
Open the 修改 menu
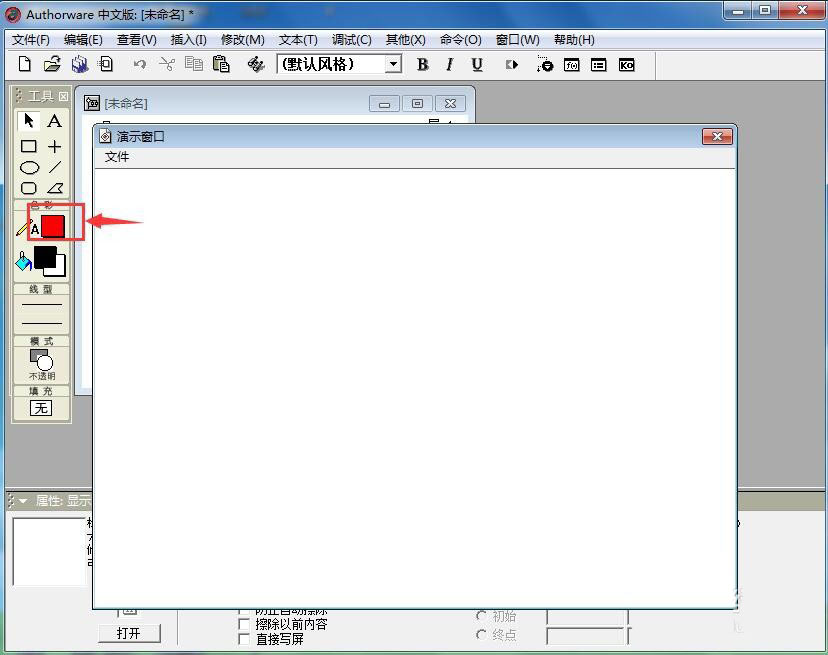(x=243, y=39)
